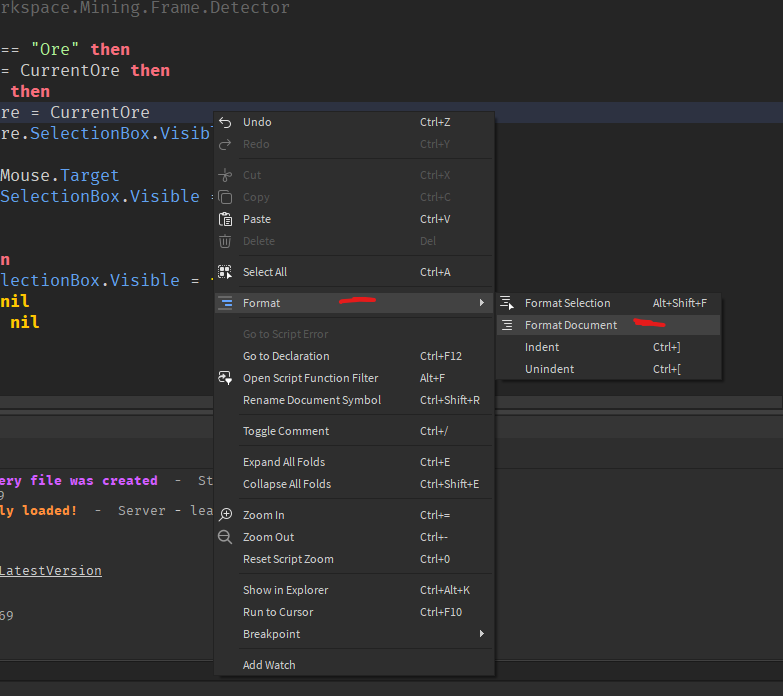Viewport: 783px width, 696px height.
Task: Choose Toggle Comment from context menu
Action: [286, 431]
